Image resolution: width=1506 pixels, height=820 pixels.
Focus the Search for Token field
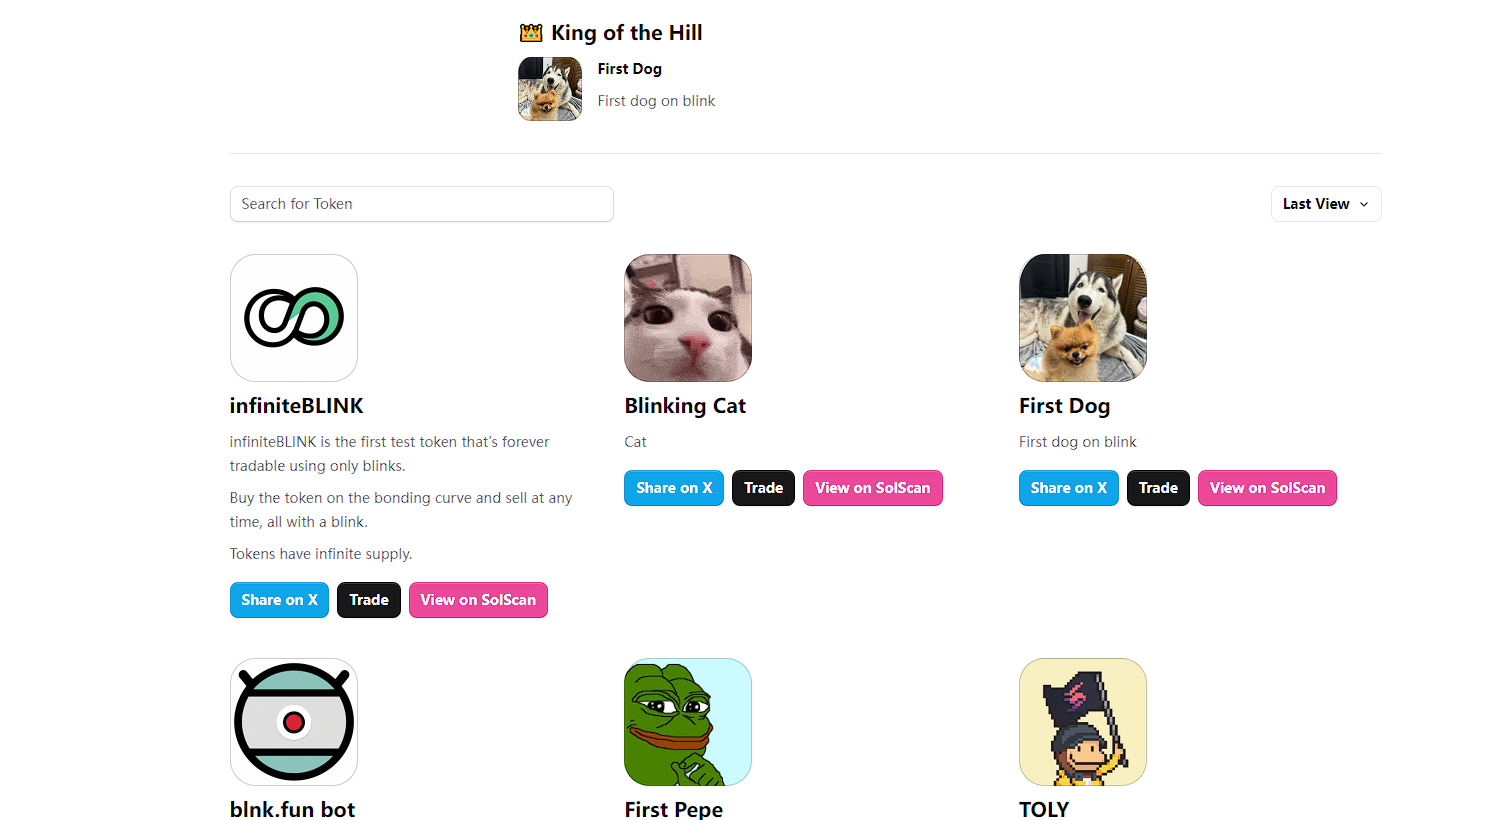[421, 204]
